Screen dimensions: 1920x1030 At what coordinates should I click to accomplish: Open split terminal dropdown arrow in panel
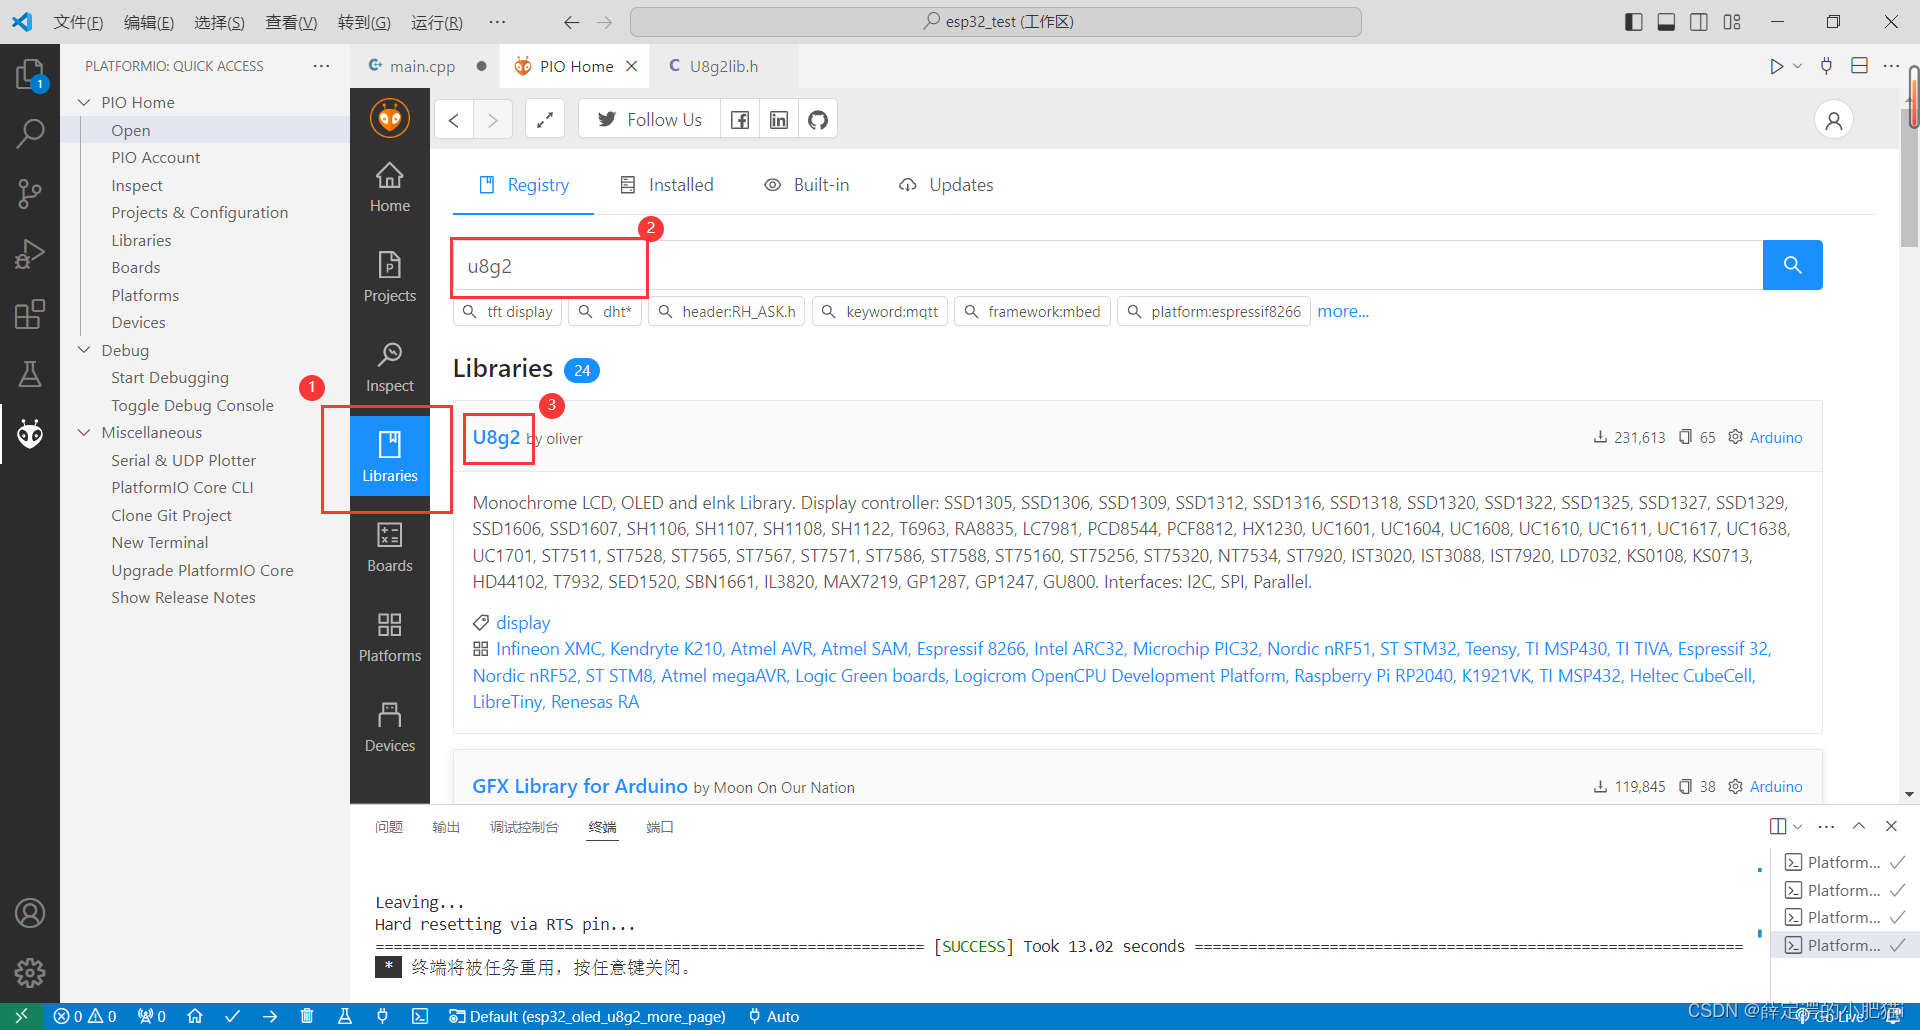coord(1798,826)
